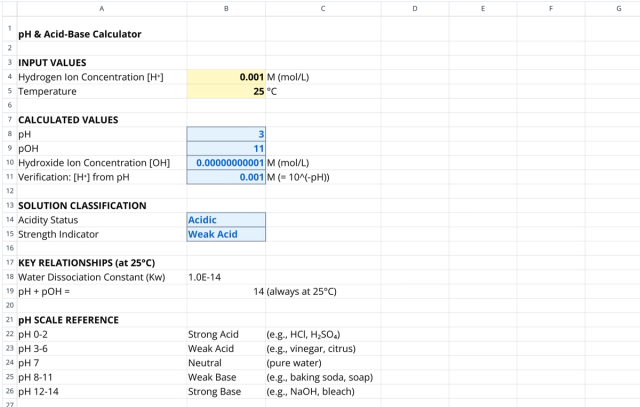This screenshot has height=407, width=640.
Task: Select column D header
Action: (x=415, y=9)
